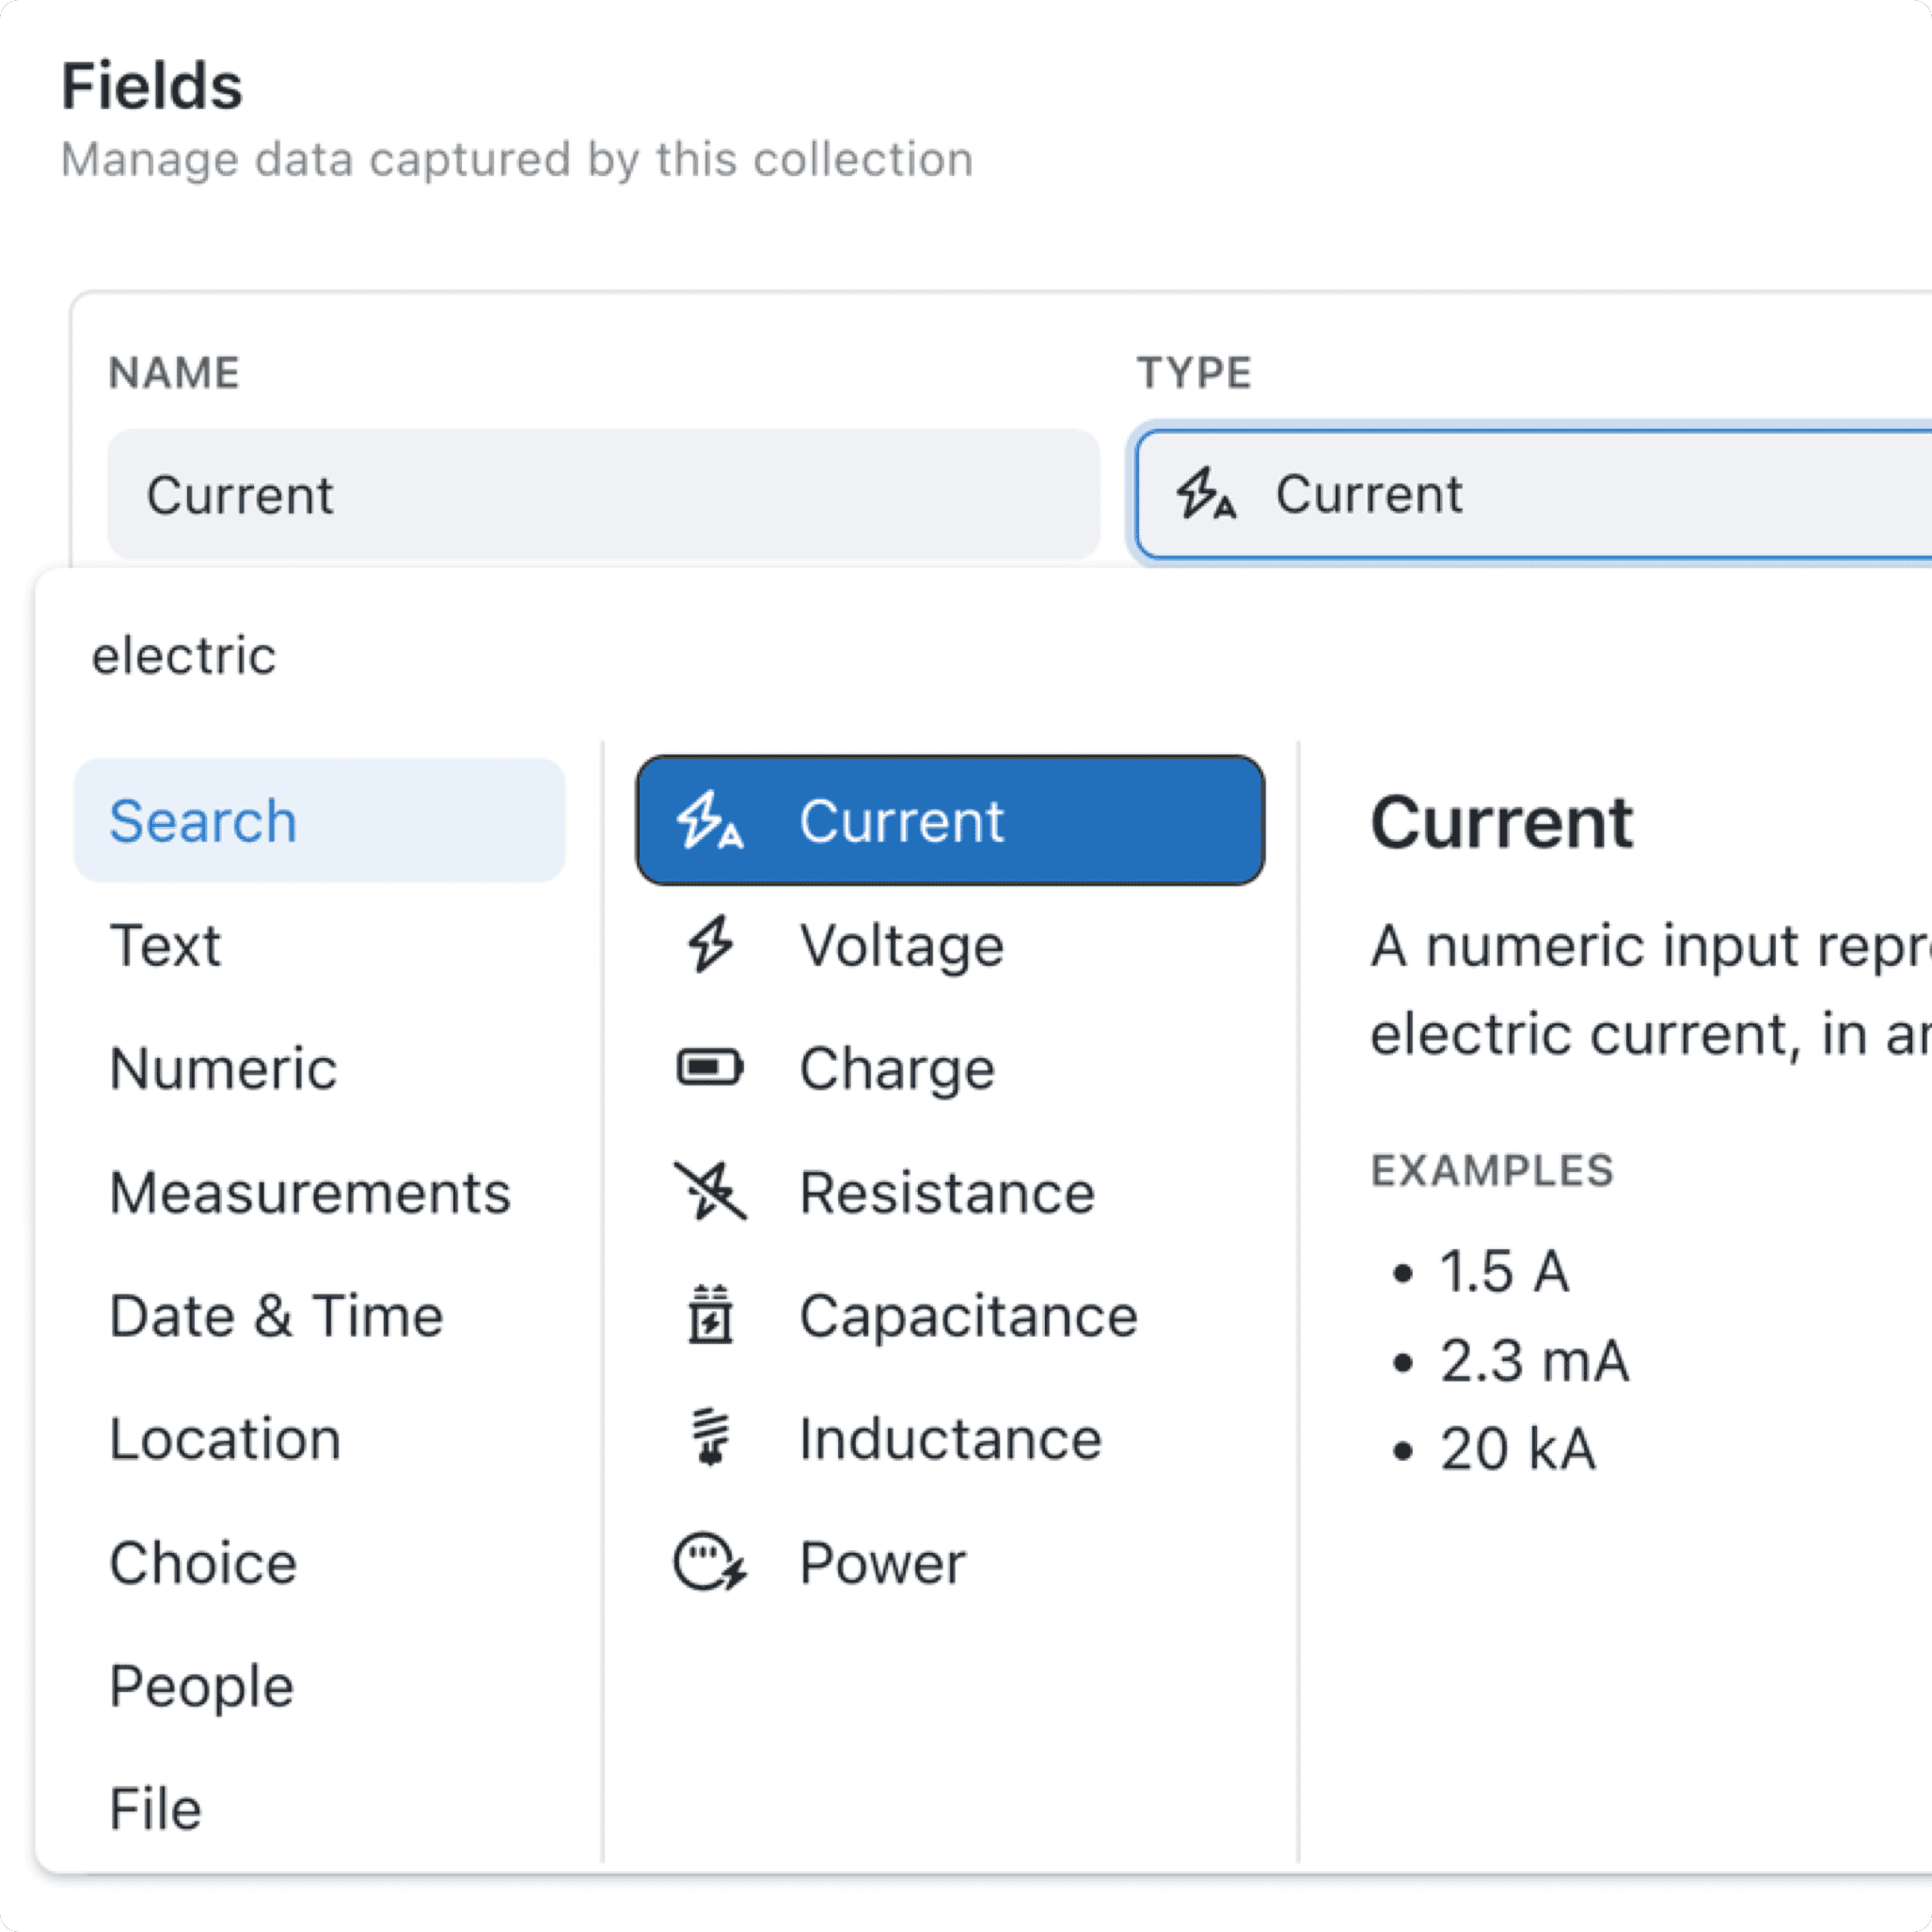Click the Voltage lightning icon

point(710,944)
